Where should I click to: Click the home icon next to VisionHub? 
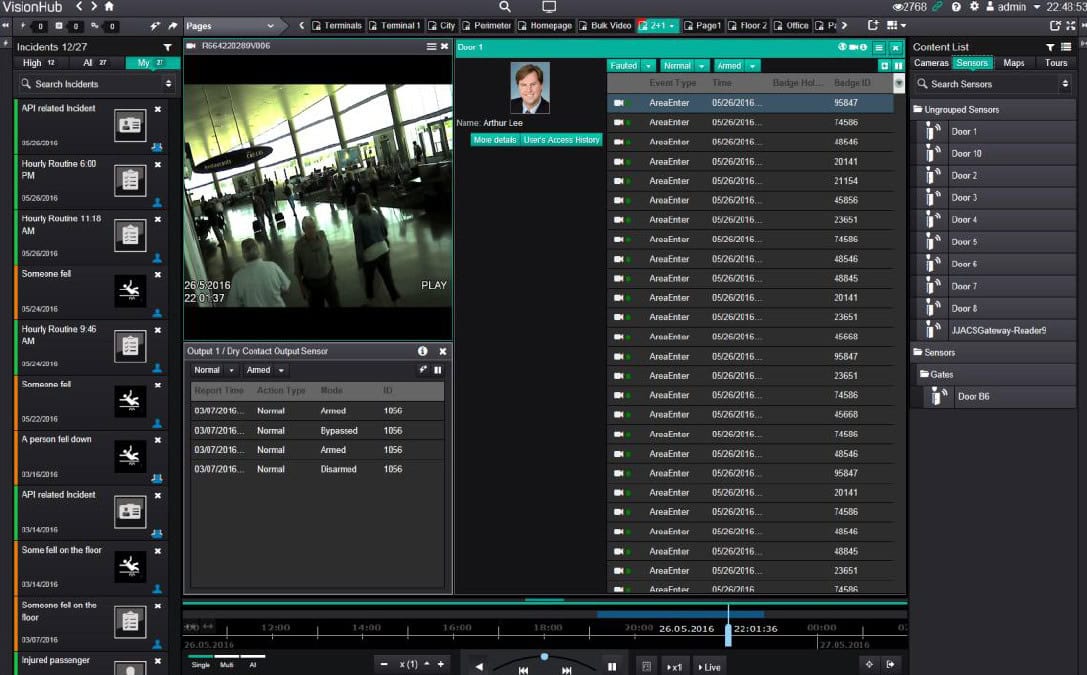(109, 7)
